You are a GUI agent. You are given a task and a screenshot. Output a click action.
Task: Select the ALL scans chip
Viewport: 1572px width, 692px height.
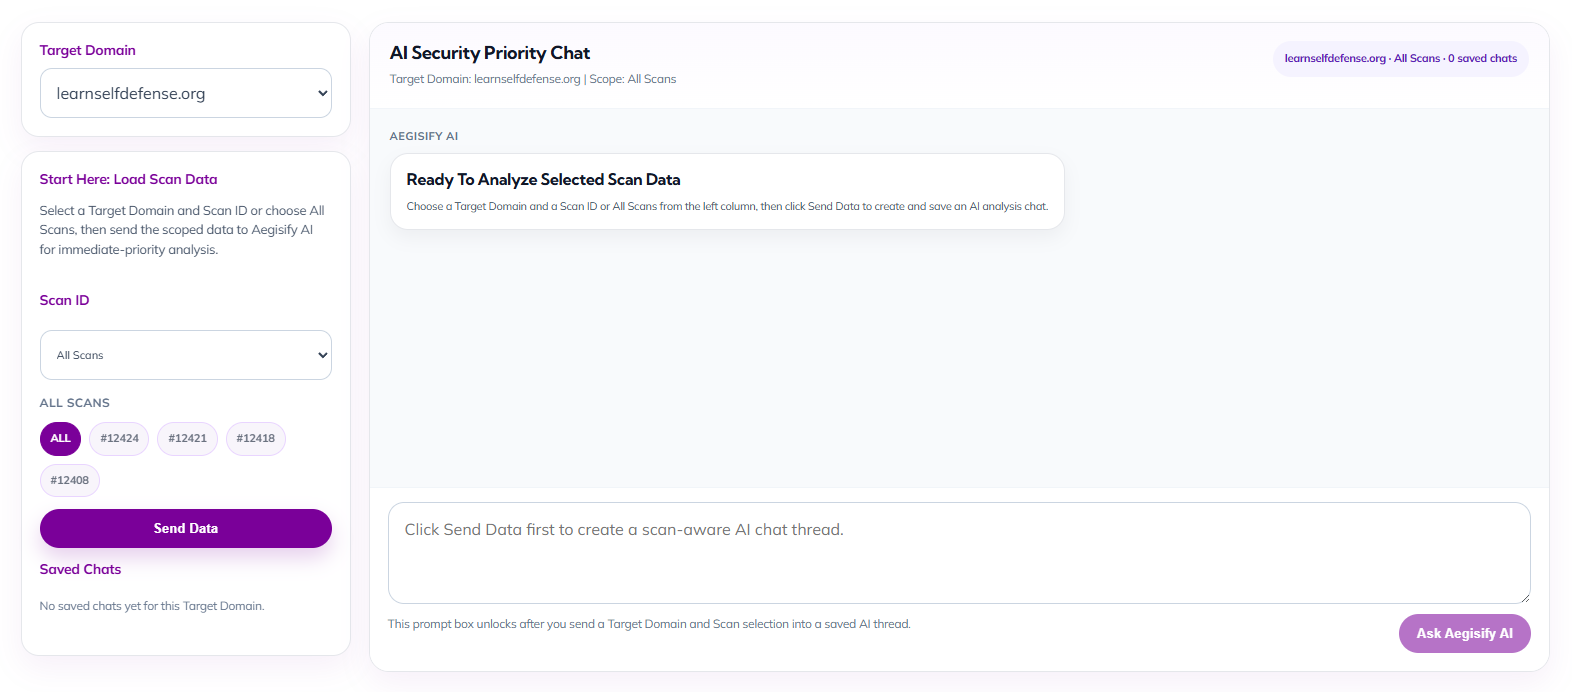coord(60,438)
